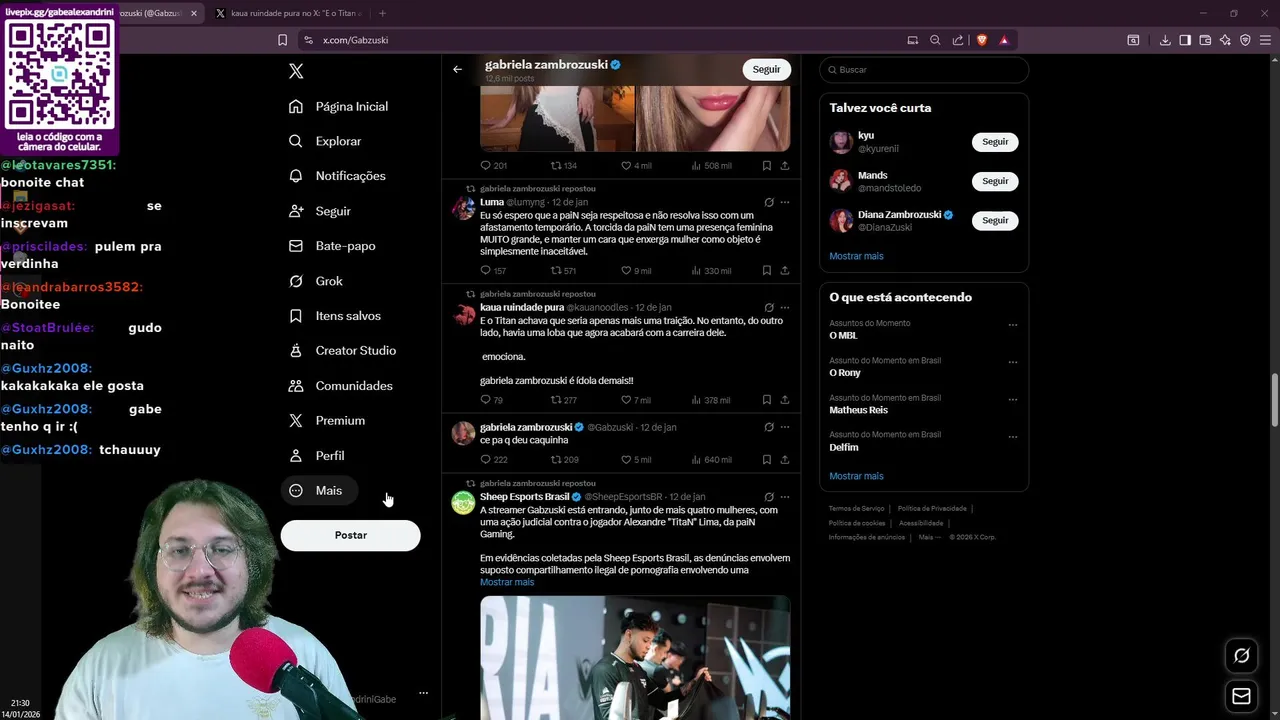The image size is (1280, 720).
Task: Switch to the kaua ruindade pura no X tab
Action: 289,13
